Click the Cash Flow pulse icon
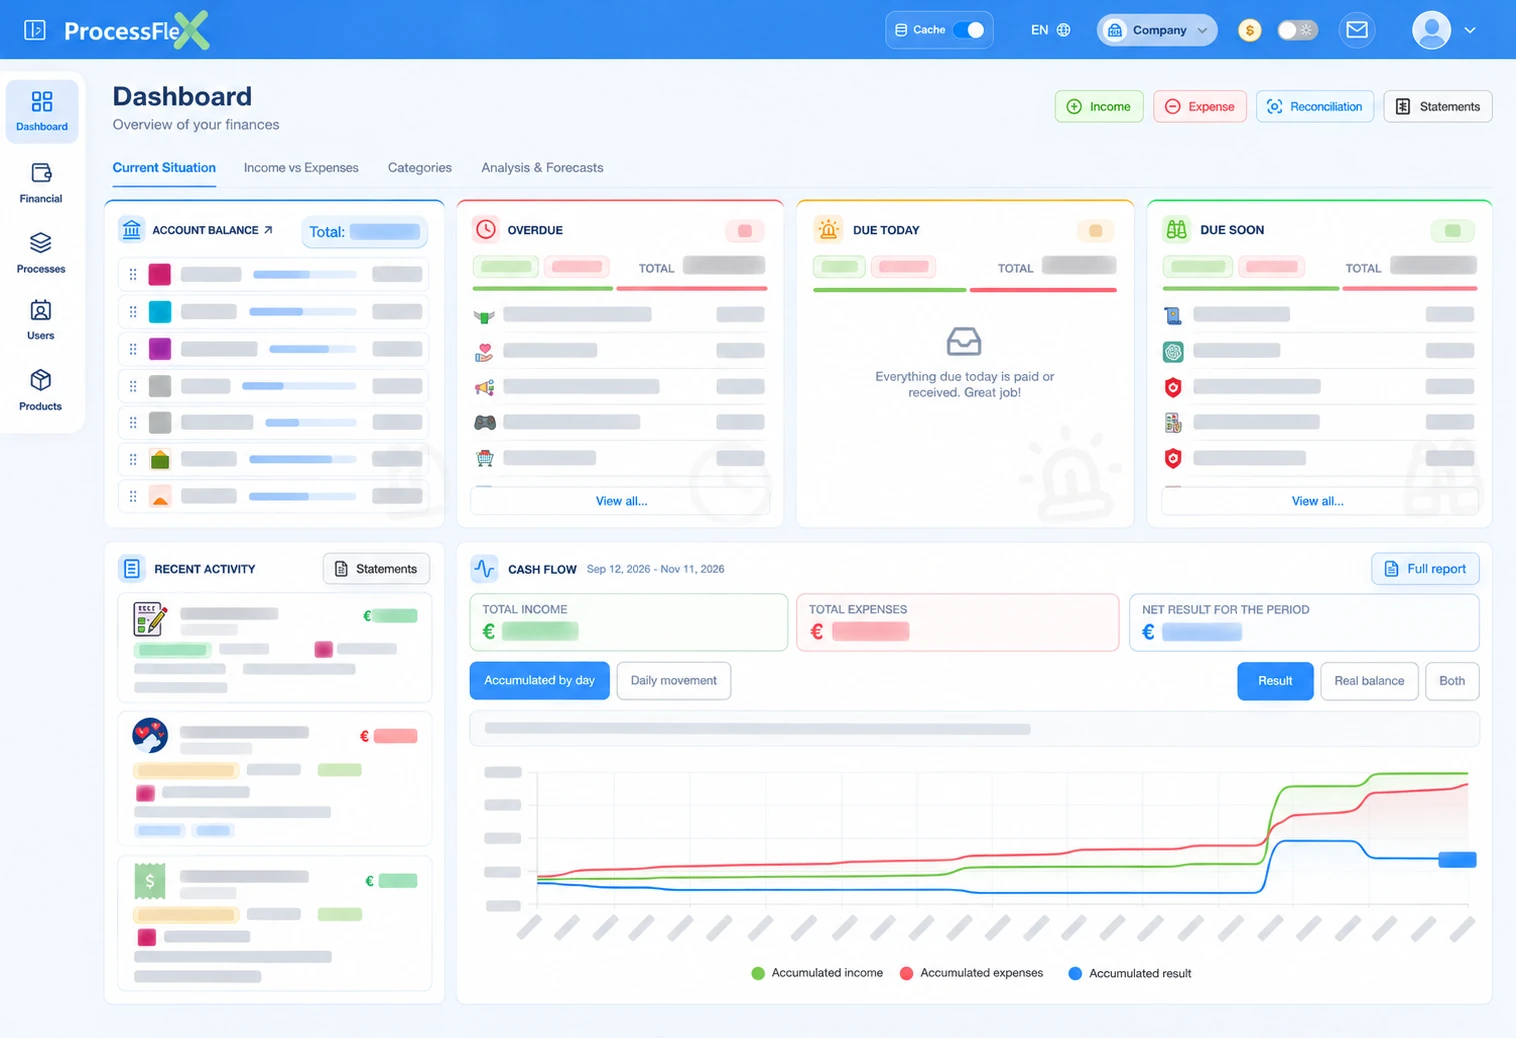 pos(484,569)
